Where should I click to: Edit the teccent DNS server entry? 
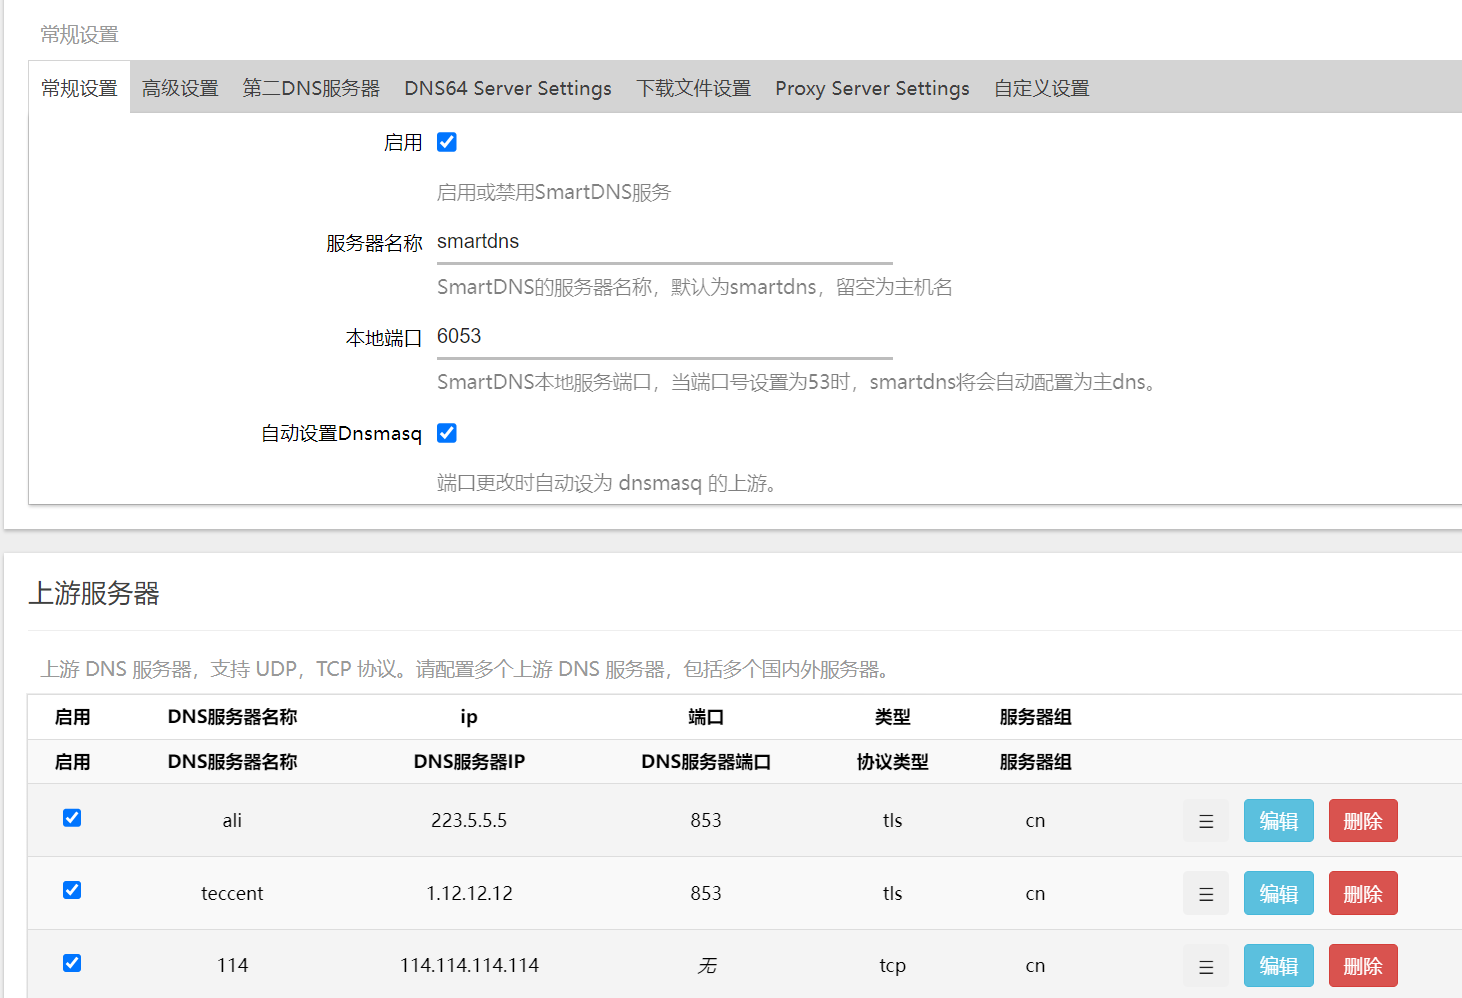(x=1278, y=893)
